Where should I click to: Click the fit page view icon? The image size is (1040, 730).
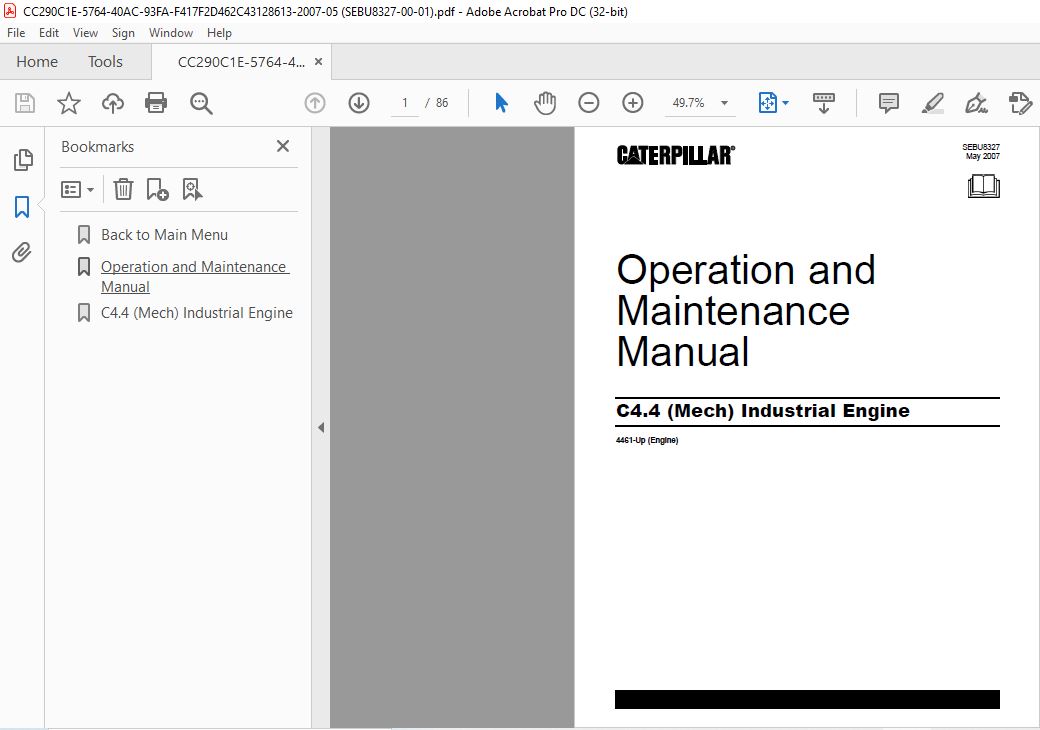[767, 103]
